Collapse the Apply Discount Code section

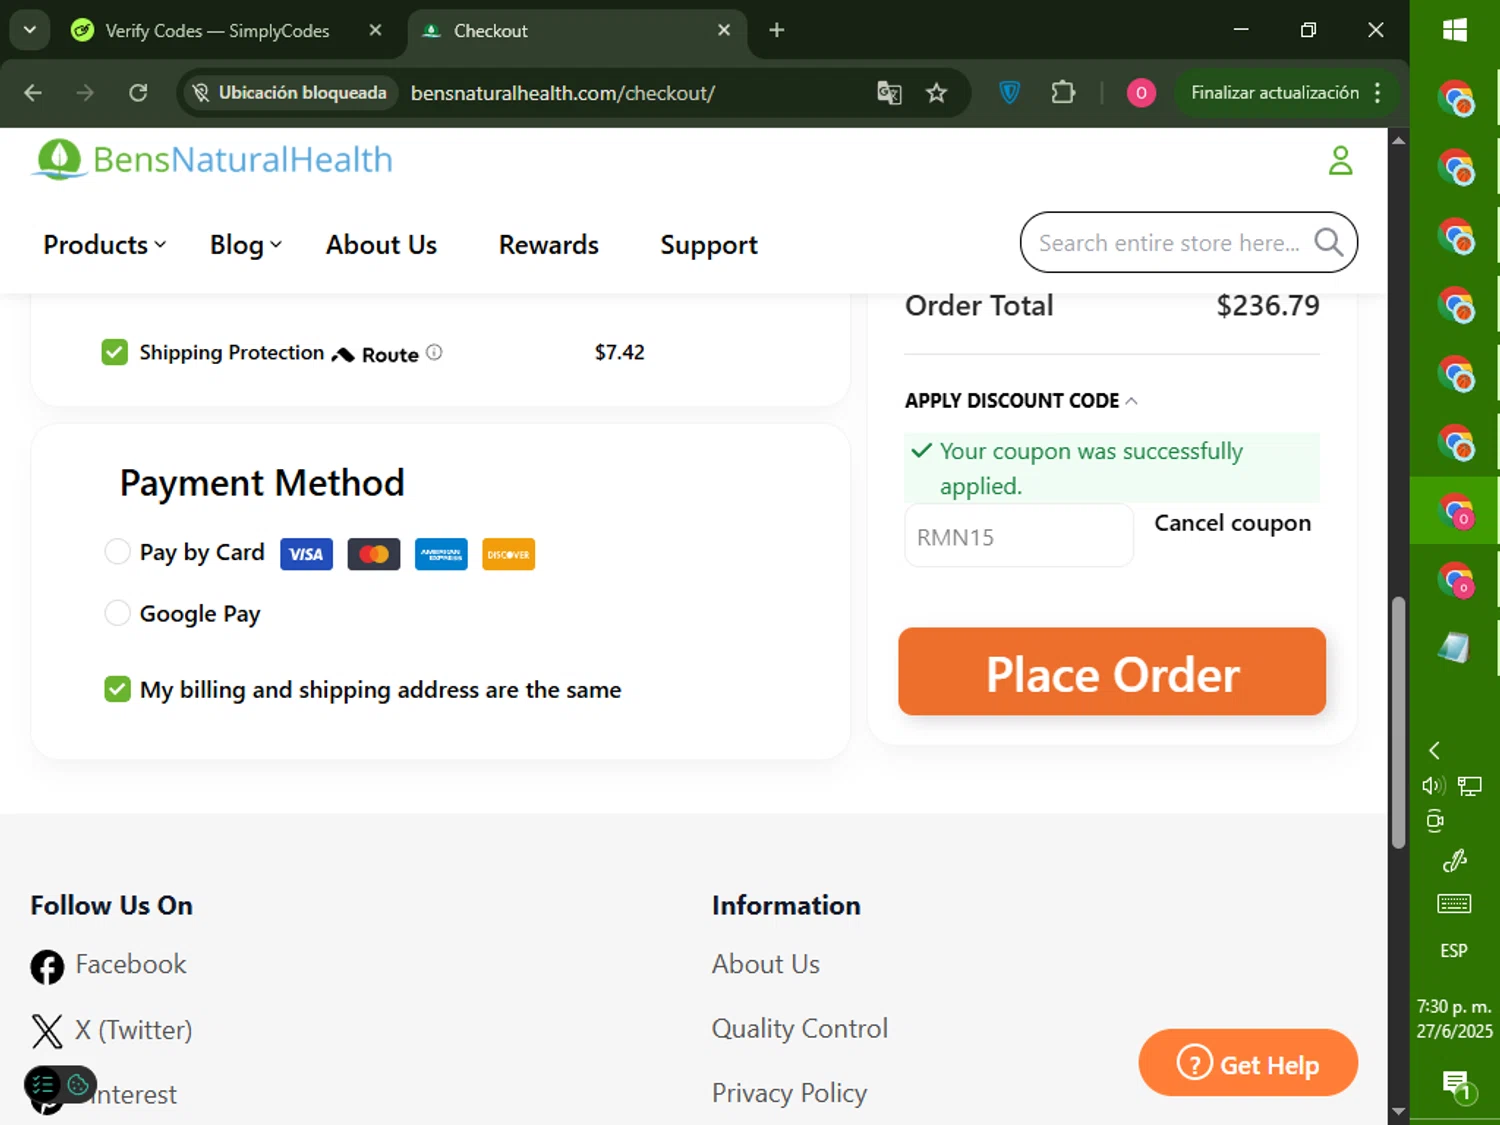(1021, 401)
